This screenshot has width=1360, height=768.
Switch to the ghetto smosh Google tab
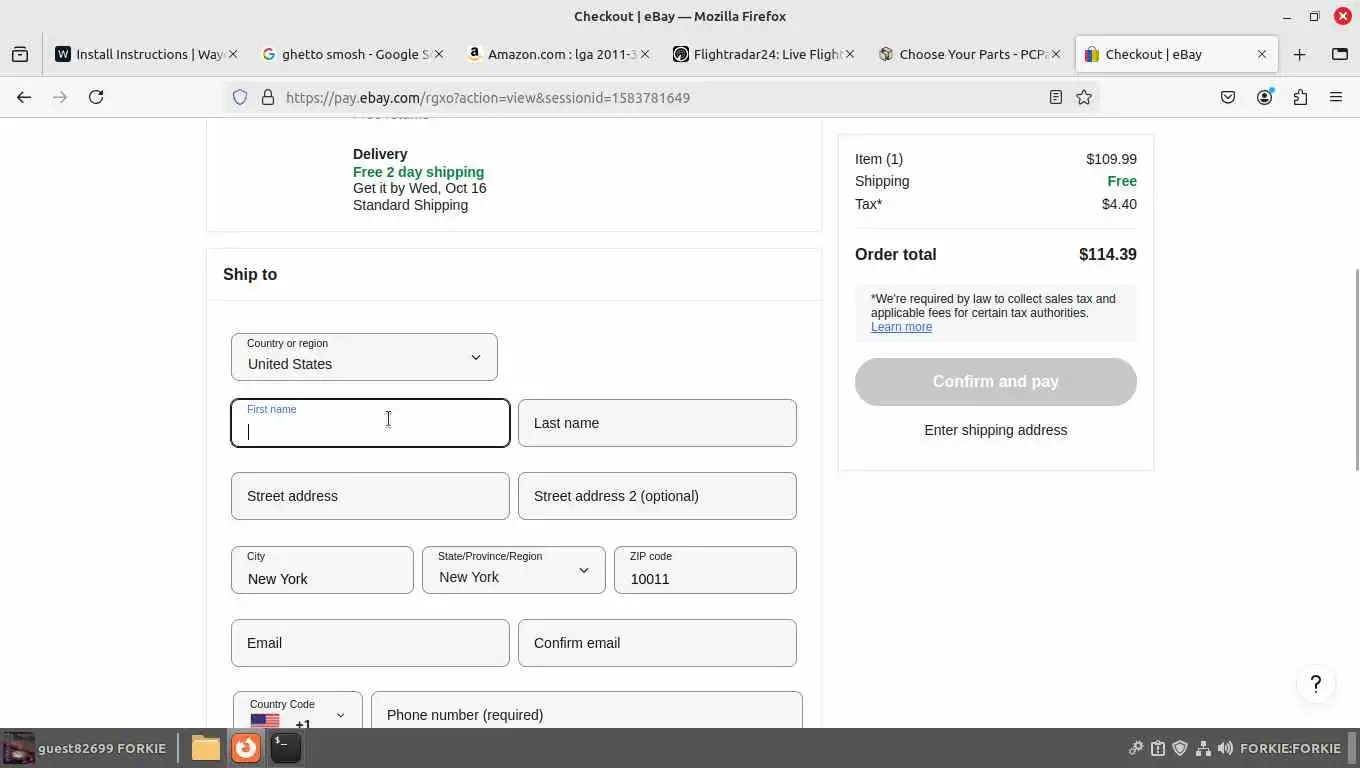(x=353, y=54)
